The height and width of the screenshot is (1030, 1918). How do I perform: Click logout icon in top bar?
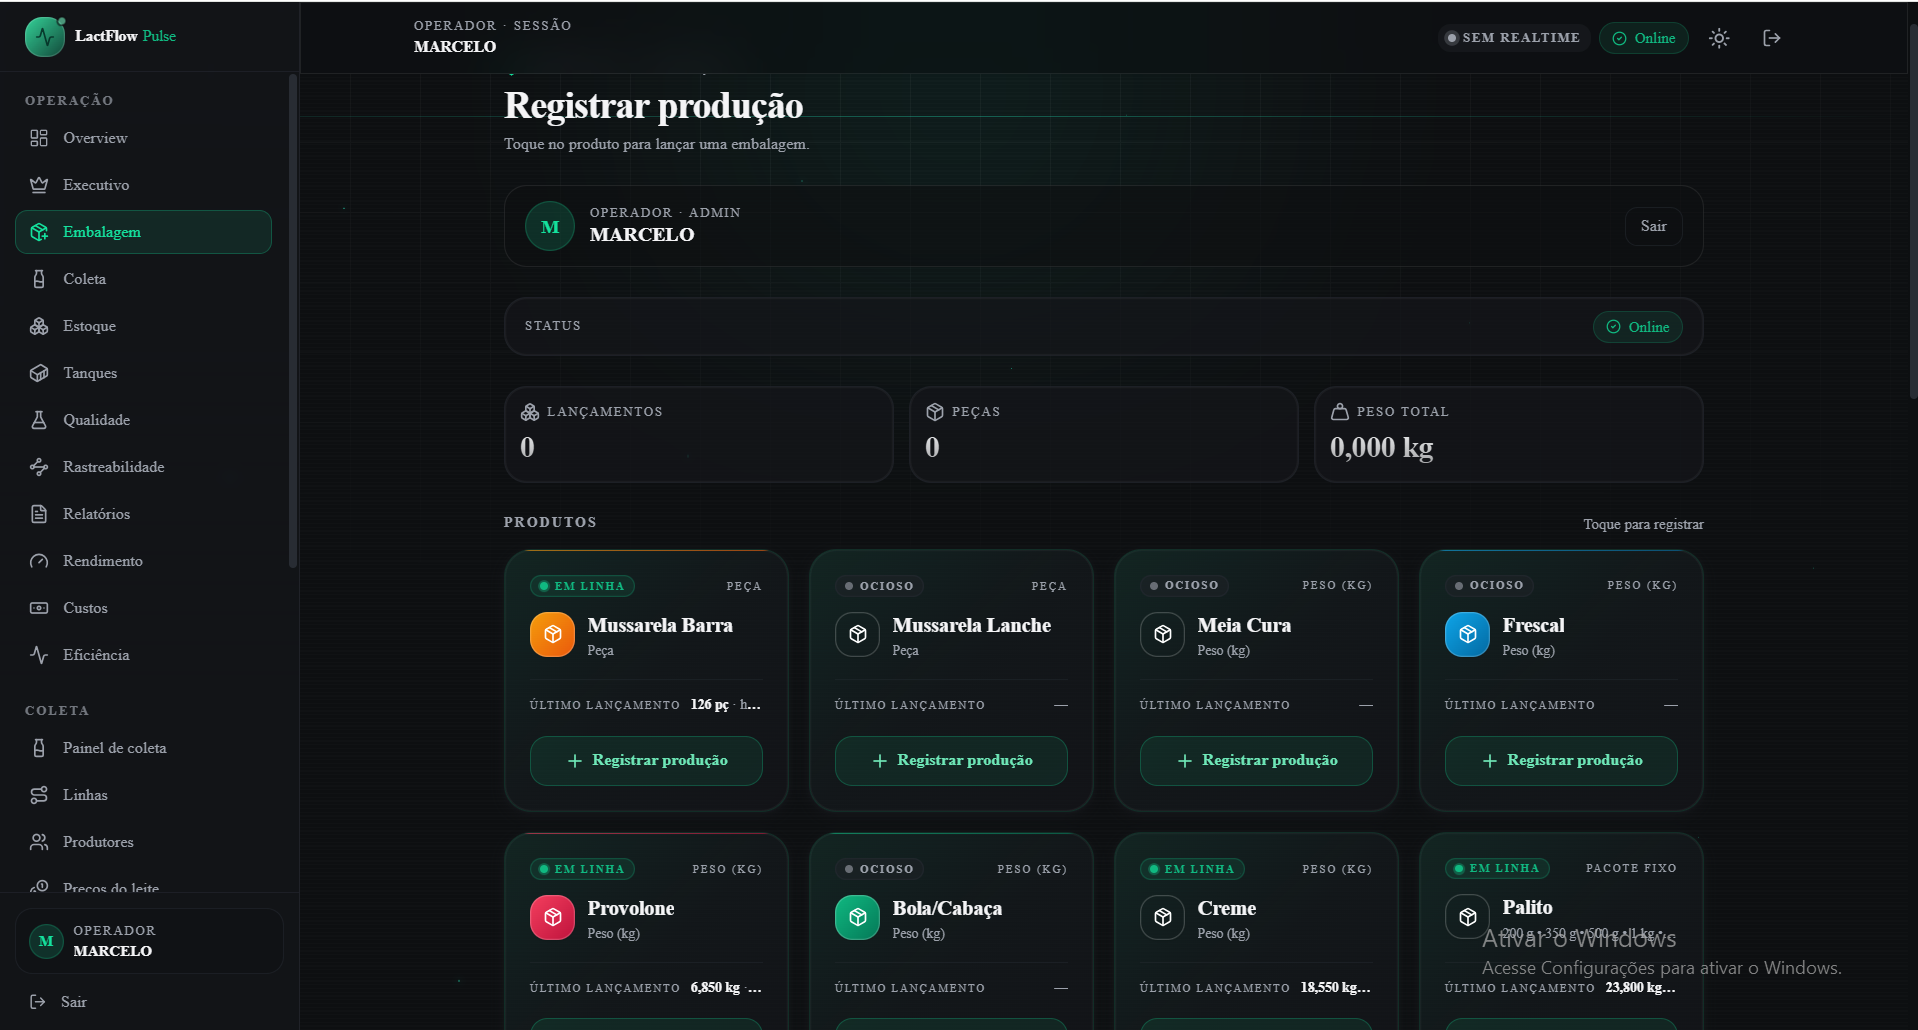[1772, 38]
